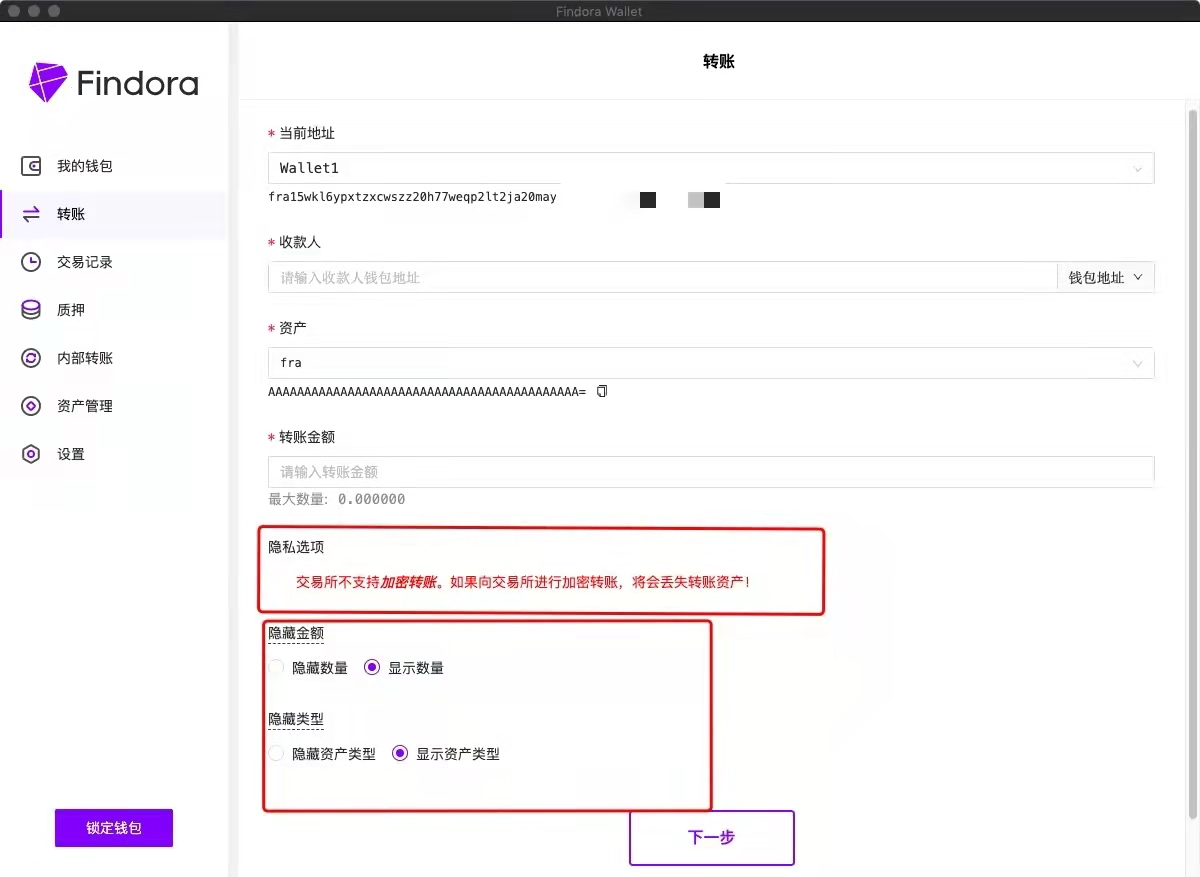Viewport: 1200px width, 877px height.
Task: Click the 资产 field label
Action: click(x=293, y=328)
